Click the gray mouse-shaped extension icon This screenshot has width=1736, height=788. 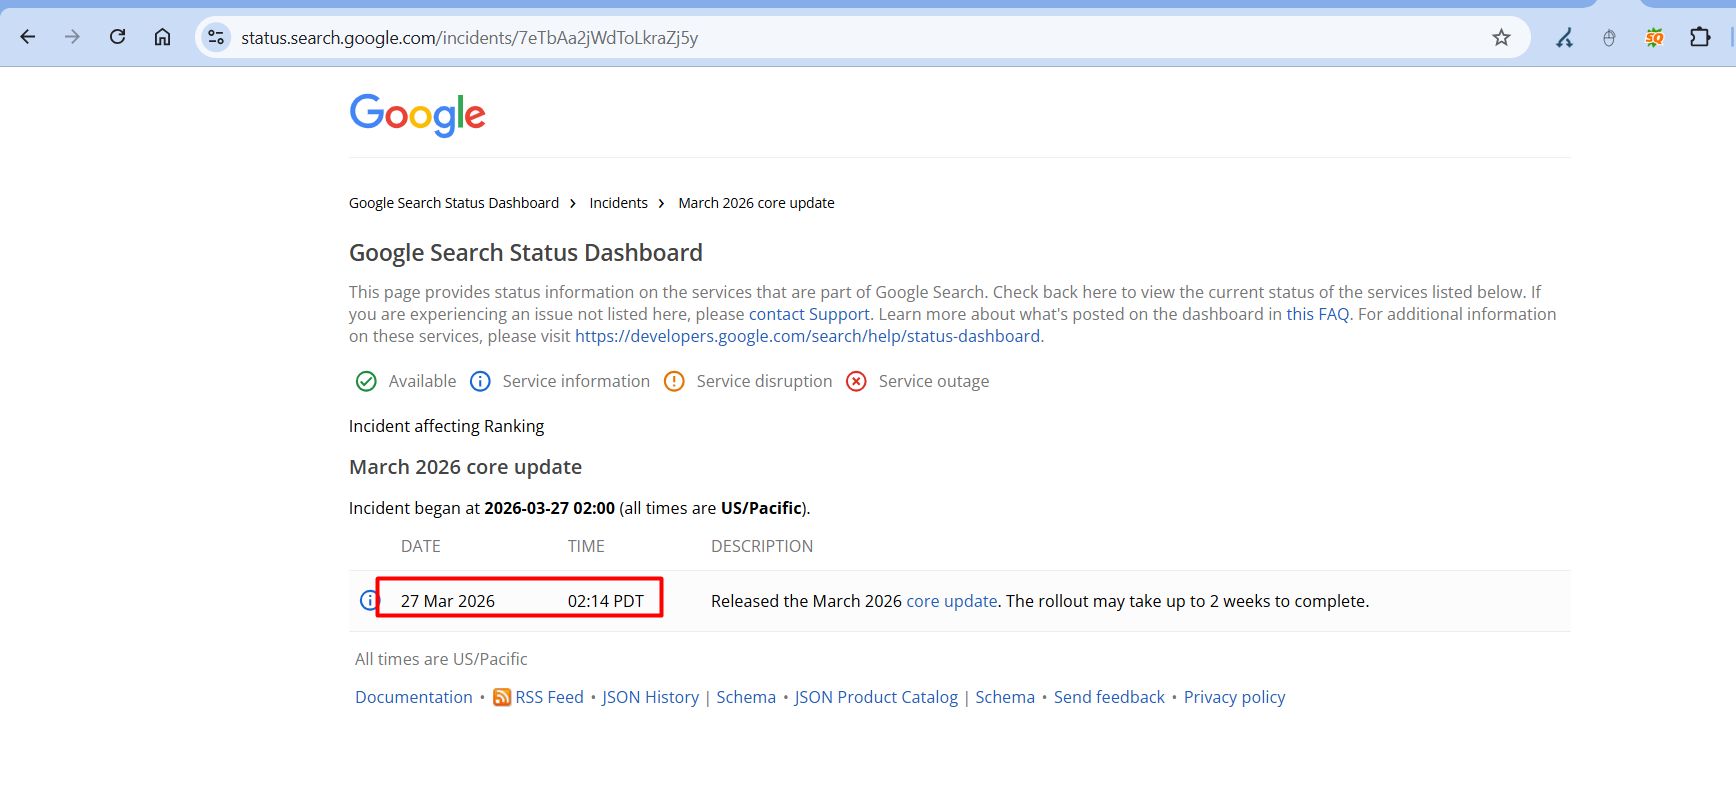pos(1609,38)
